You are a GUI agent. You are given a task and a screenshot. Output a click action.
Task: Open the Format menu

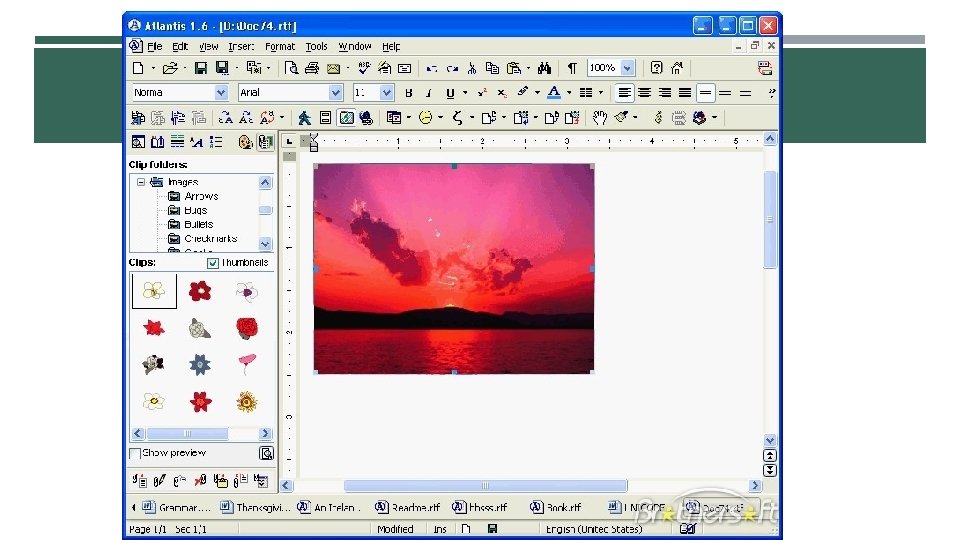(280, 47)
